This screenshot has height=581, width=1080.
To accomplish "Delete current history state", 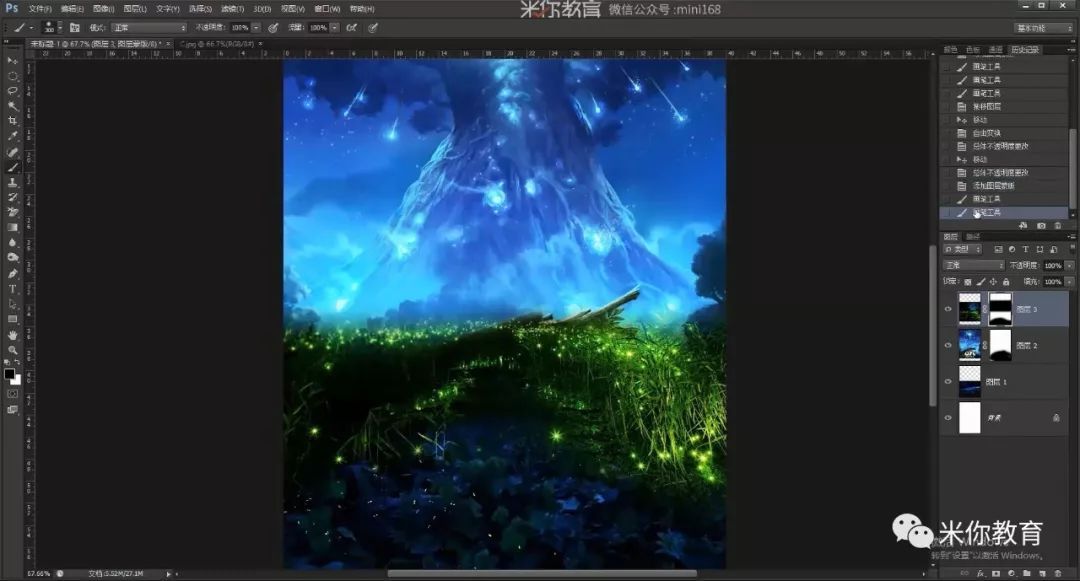I will tap(1058, 225).
